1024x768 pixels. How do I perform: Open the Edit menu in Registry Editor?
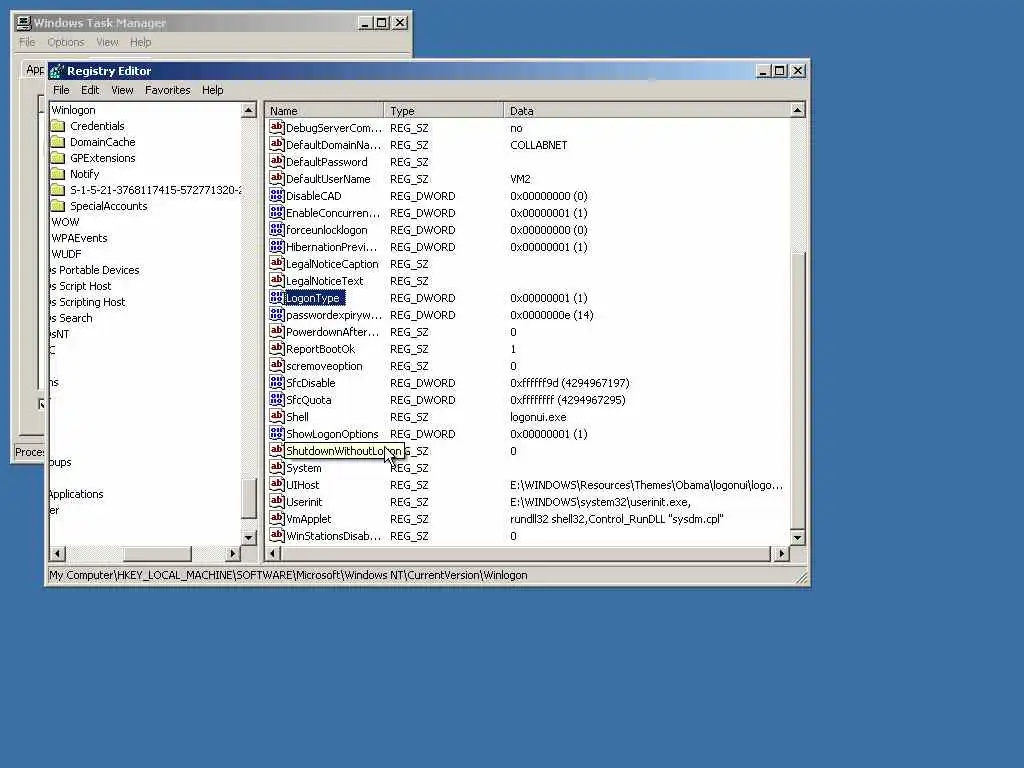point(90,90)
